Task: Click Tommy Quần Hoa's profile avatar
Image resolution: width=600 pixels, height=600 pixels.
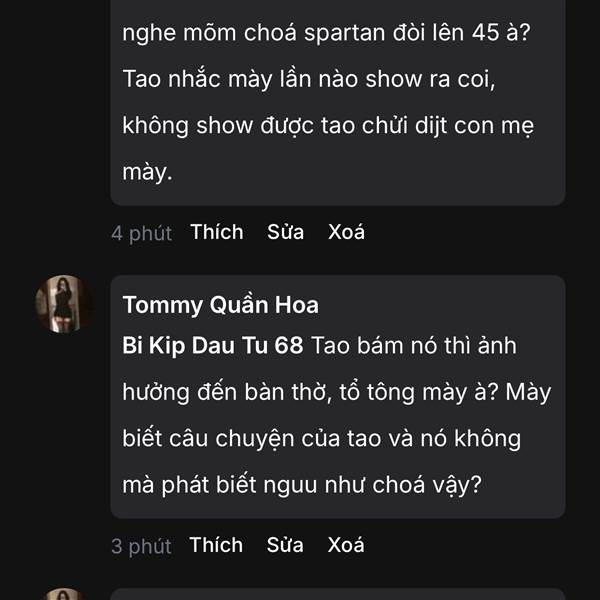Action: pyautogui.click(x=65, y=304)
